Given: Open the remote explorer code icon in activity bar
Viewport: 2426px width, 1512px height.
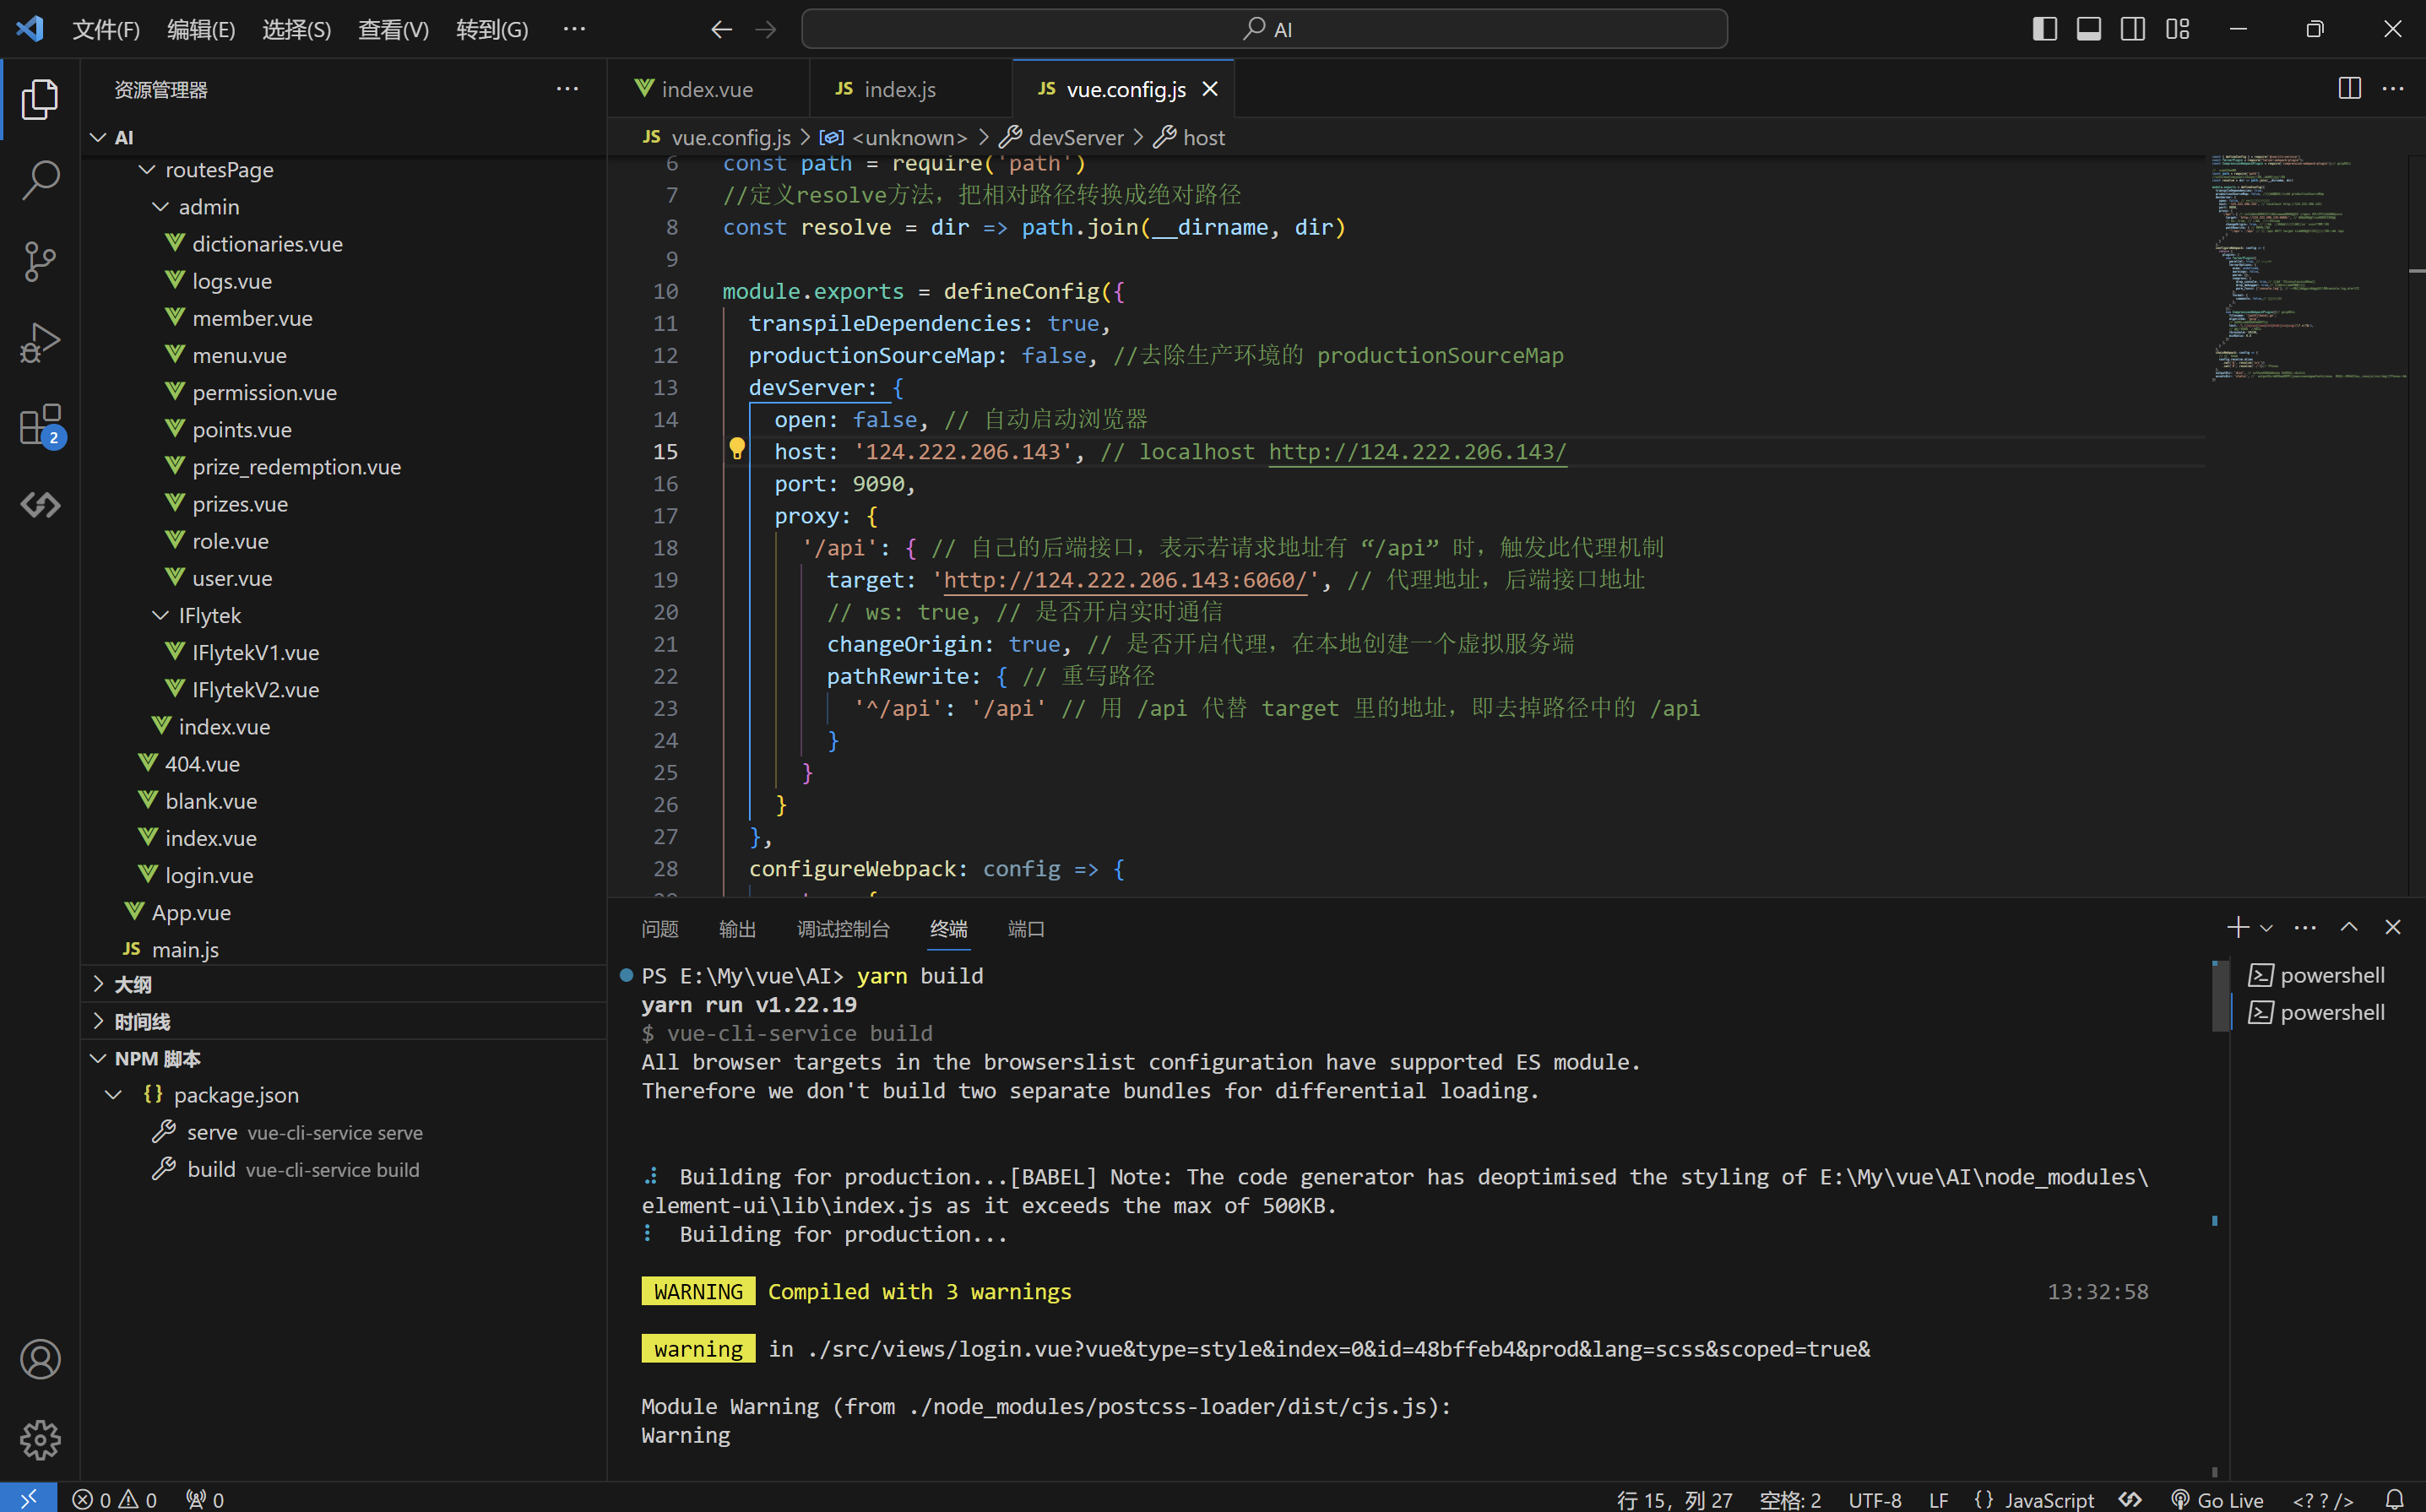Looking at the screenshot, I should click(x=40, y=505).
